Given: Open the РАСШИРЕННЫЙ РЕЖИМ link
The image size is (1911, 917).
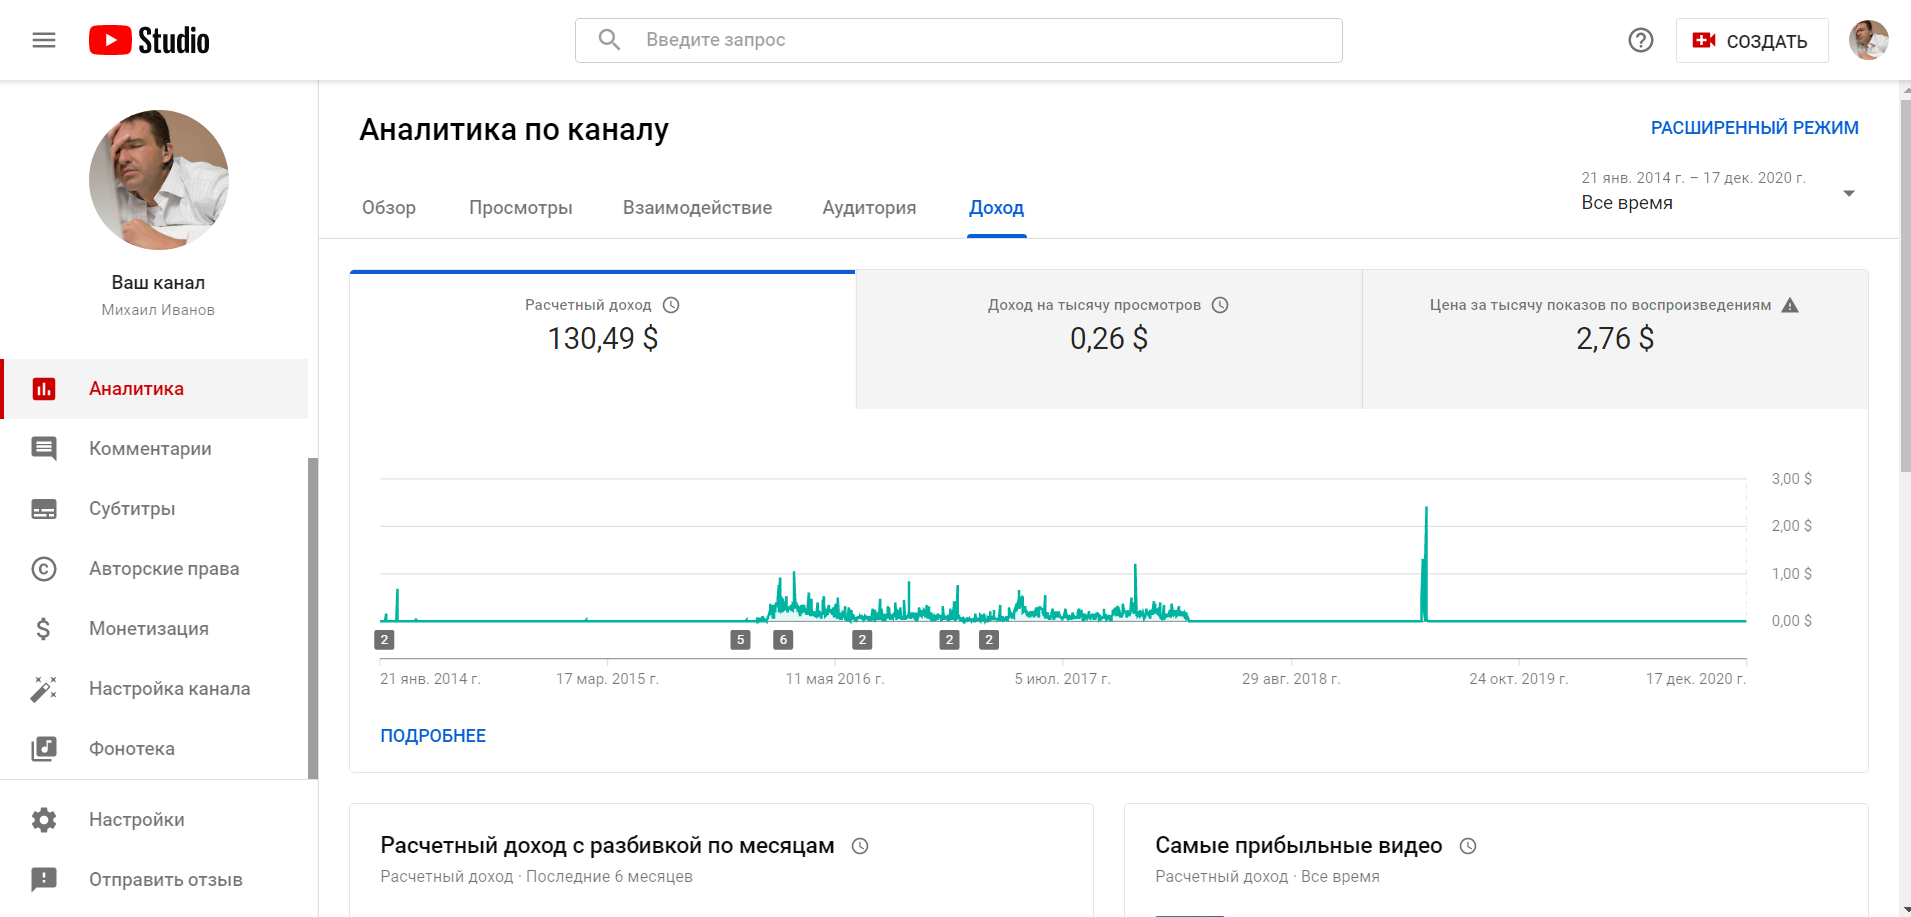Looking at the screenshot, I should click(x=1754, y=128).
